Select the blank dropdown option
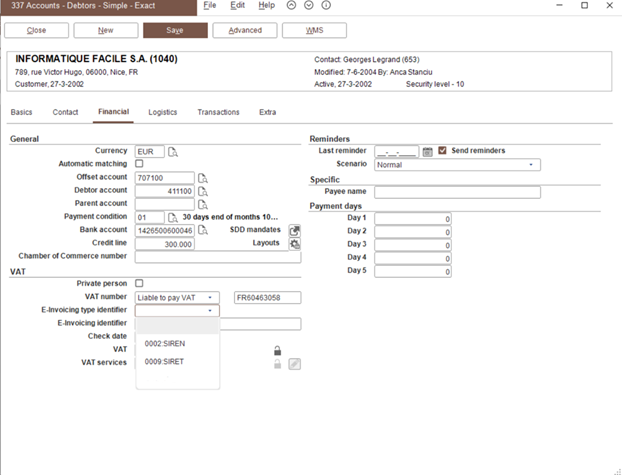622x475 pixels. click(177, 326)
